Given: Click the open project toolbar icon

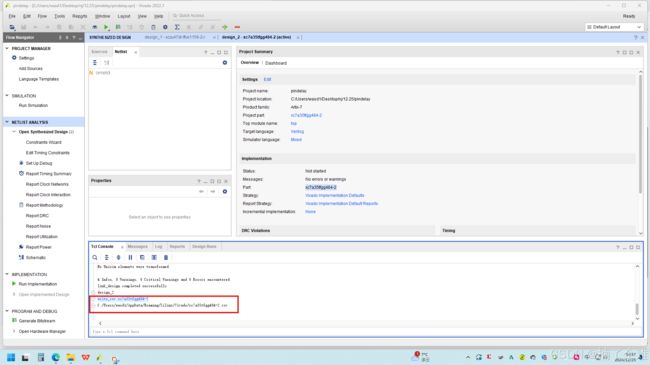Looking at the screenshot, I should click(x=12, y=27).
